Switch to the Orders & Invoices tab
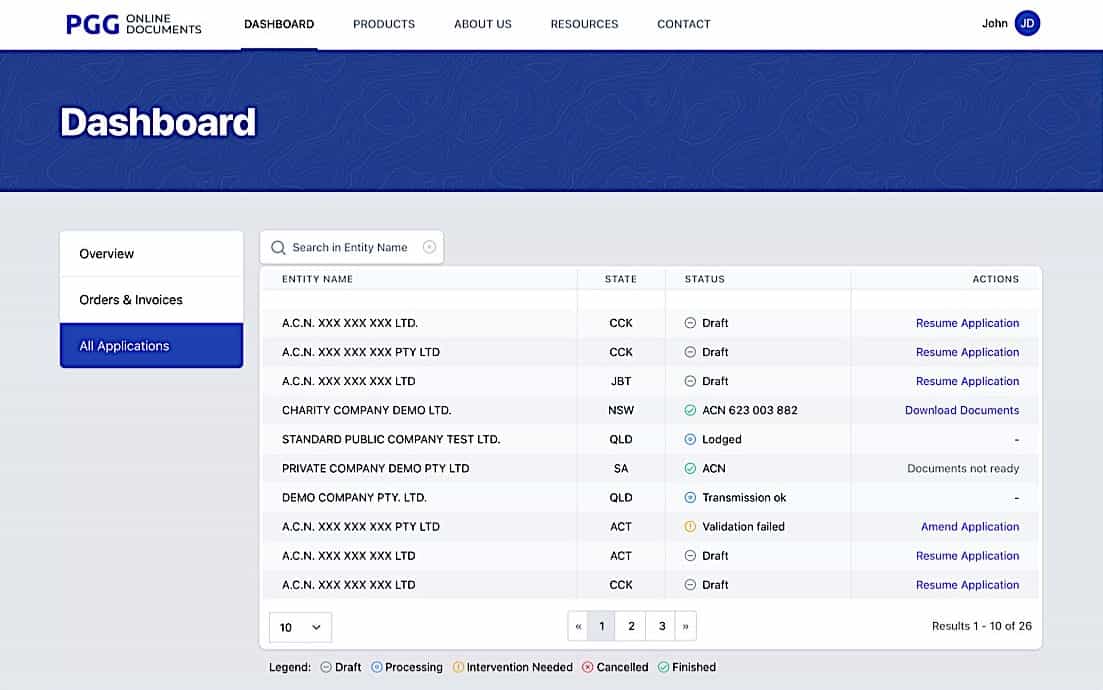 131,299
